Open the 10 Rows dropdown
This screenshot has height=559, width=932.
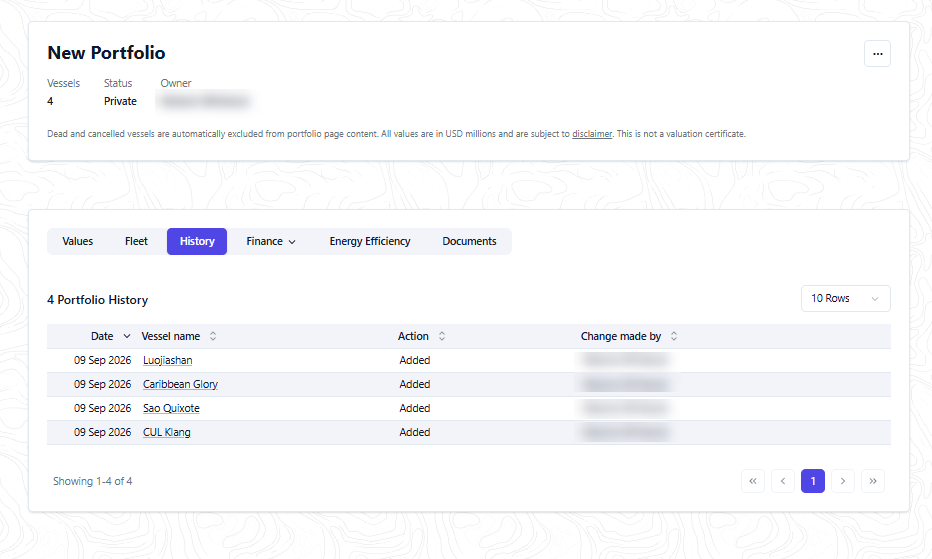pos(845,299)
